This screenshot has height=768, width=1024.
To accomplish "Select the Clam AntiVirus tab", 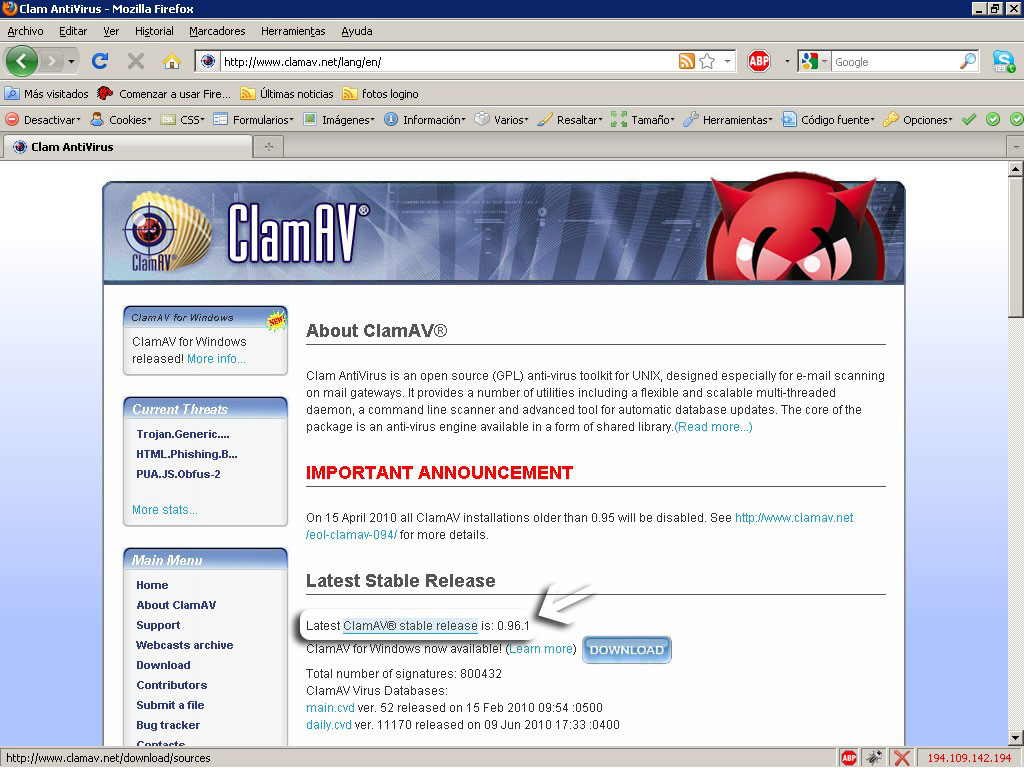I will pyautogui.click(x=127, y=147).
